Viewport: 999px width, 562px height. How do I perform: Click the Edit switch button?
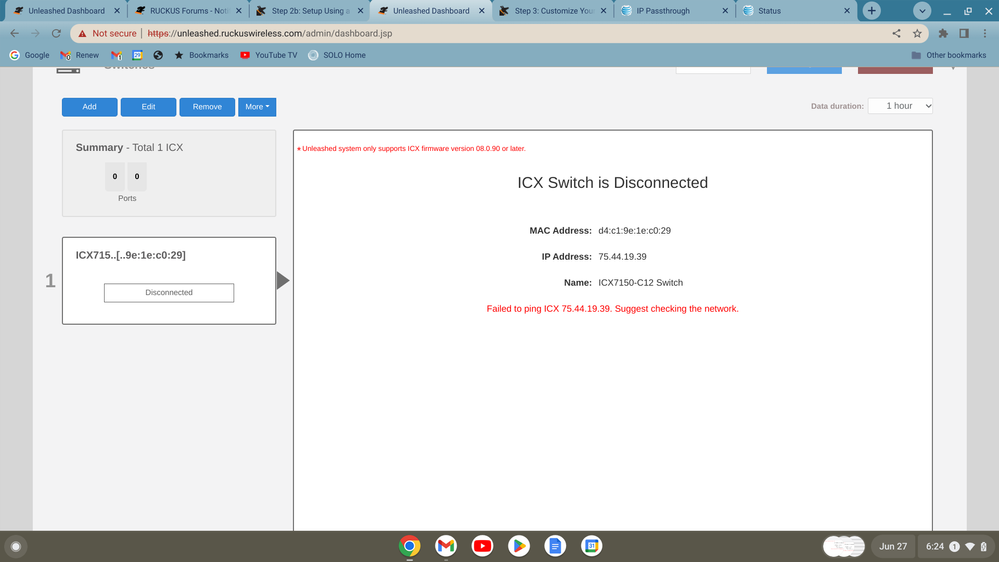pyautogui.click(x=148, y=107)
